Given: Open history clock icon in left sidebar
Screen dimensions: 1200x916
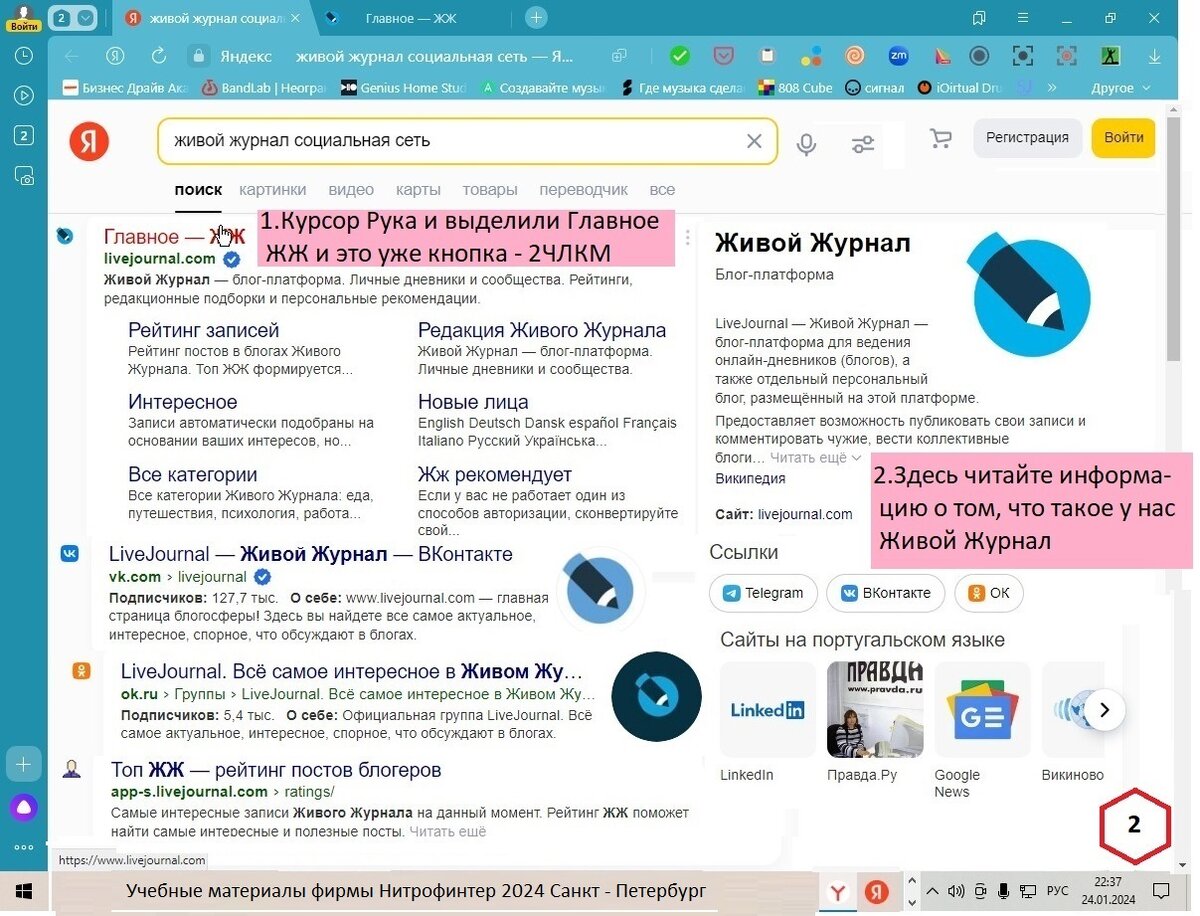Looking at the screenshot, I should click(x=24, y=56).
